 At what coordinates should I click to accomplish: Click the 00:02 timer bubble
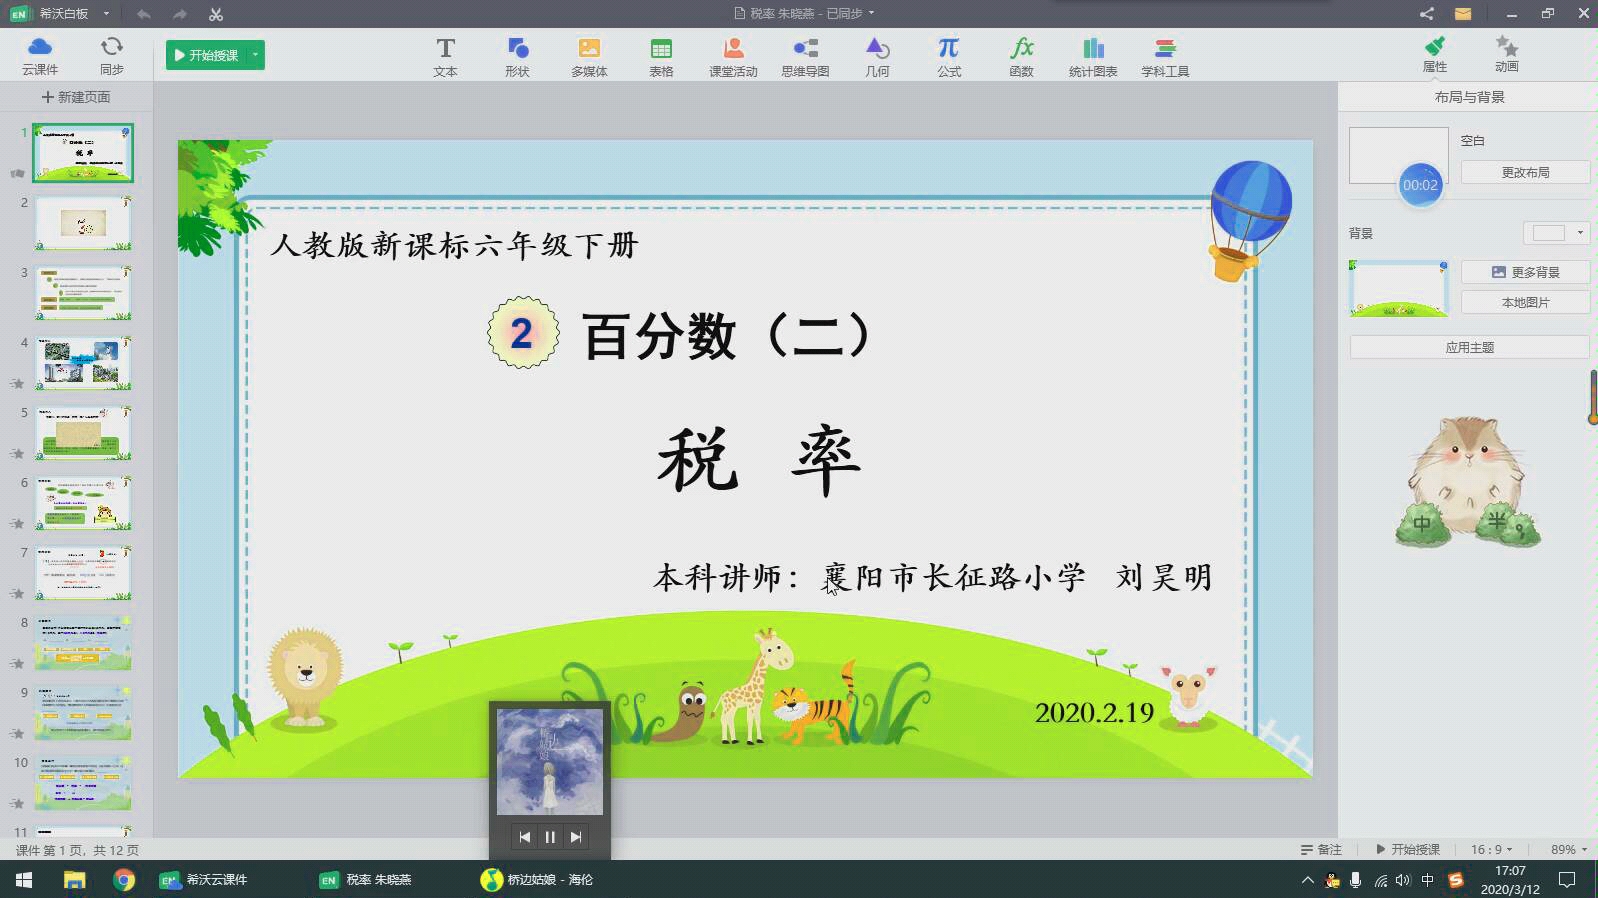click(x=1420, y=185)
